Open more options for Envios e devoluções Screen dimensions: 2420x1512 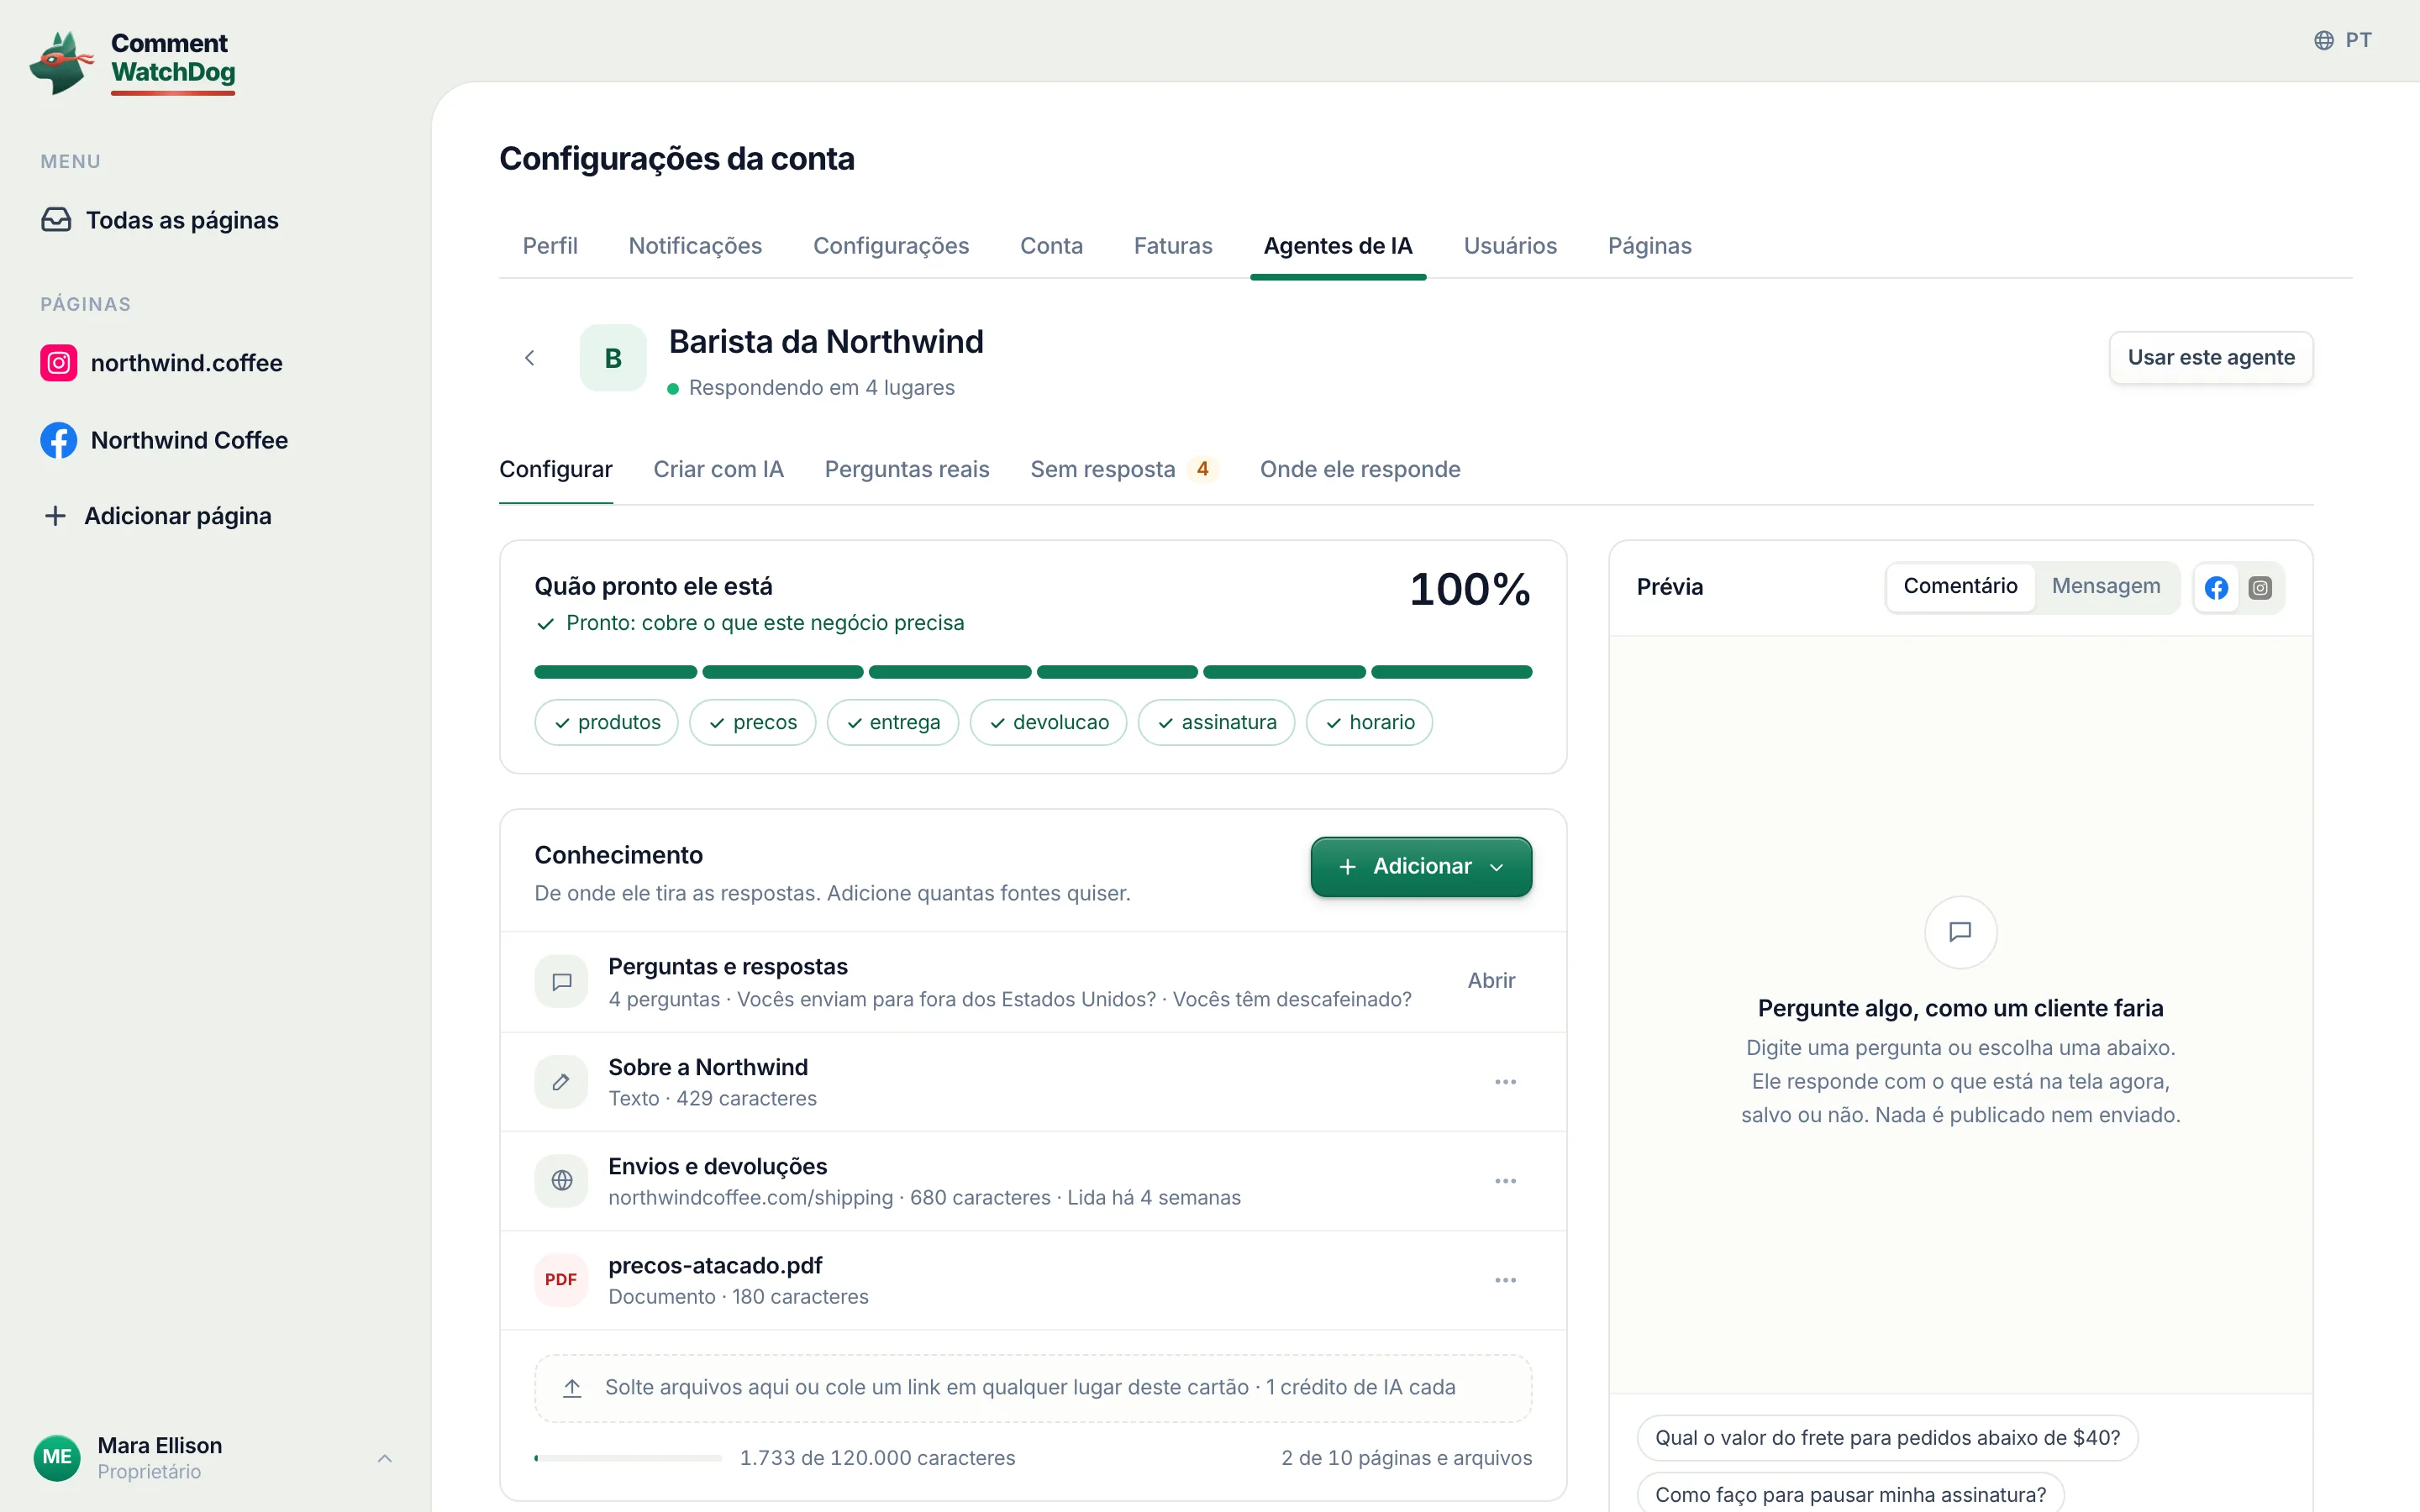pos(1506,1181)
